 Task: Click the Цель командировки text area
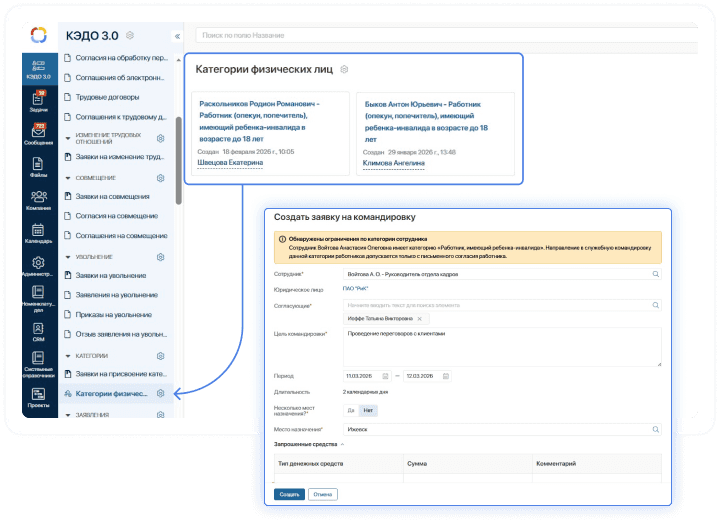[500, 347]
